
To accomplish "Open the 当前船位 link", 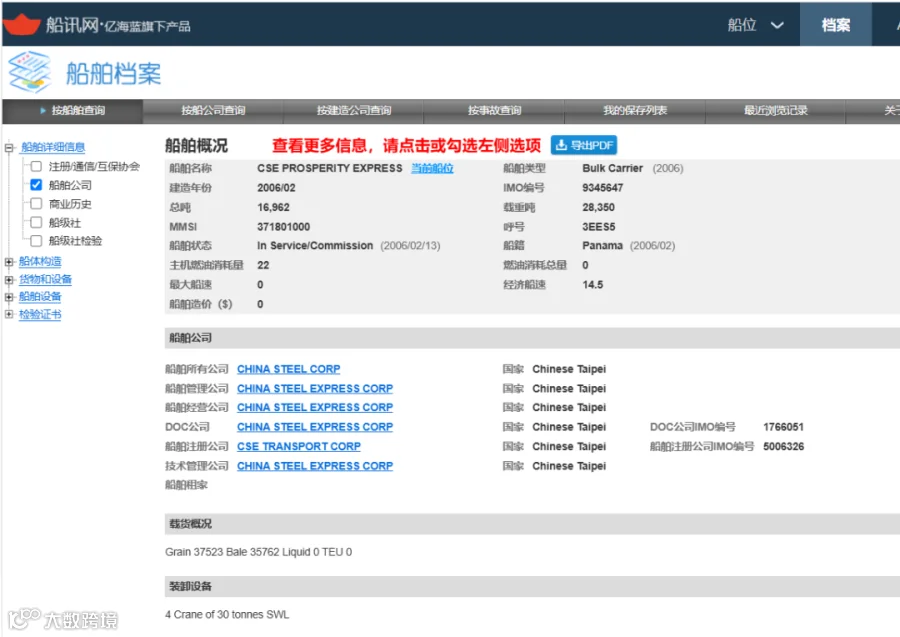I will point(432,168).
